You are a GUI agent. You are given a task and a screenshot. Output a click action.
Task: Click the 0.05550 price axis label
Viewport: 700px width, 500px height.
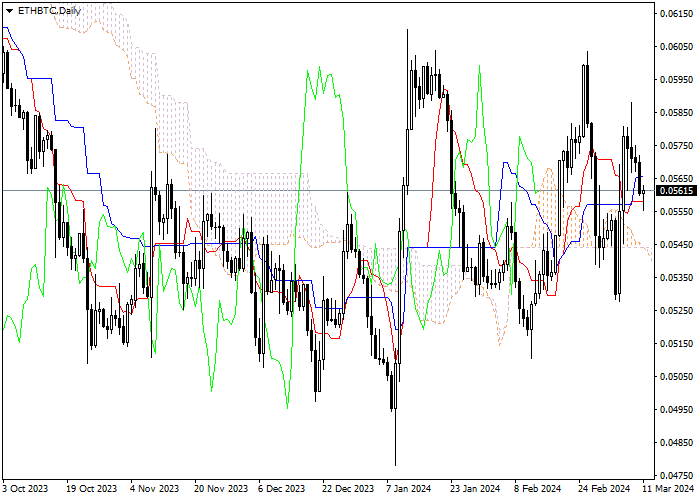(676, 212)
